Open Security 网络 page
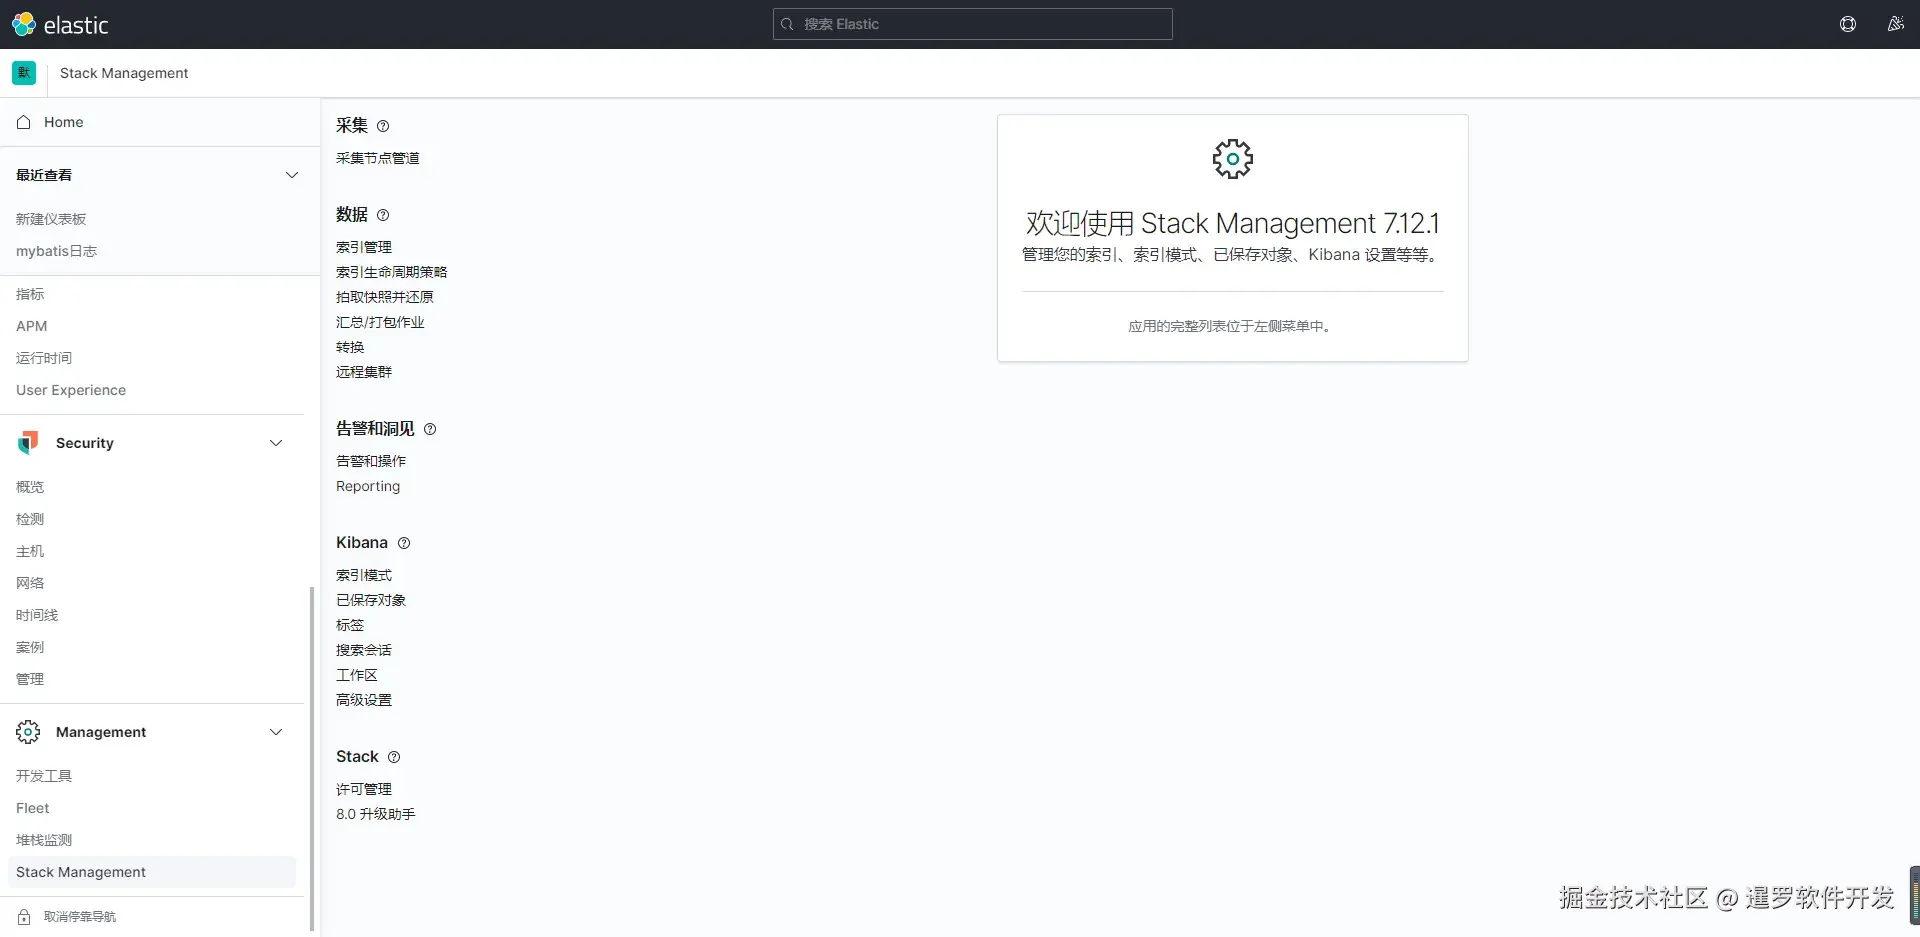Screen dimensions: 1920x937 click(x=30, y=583)
